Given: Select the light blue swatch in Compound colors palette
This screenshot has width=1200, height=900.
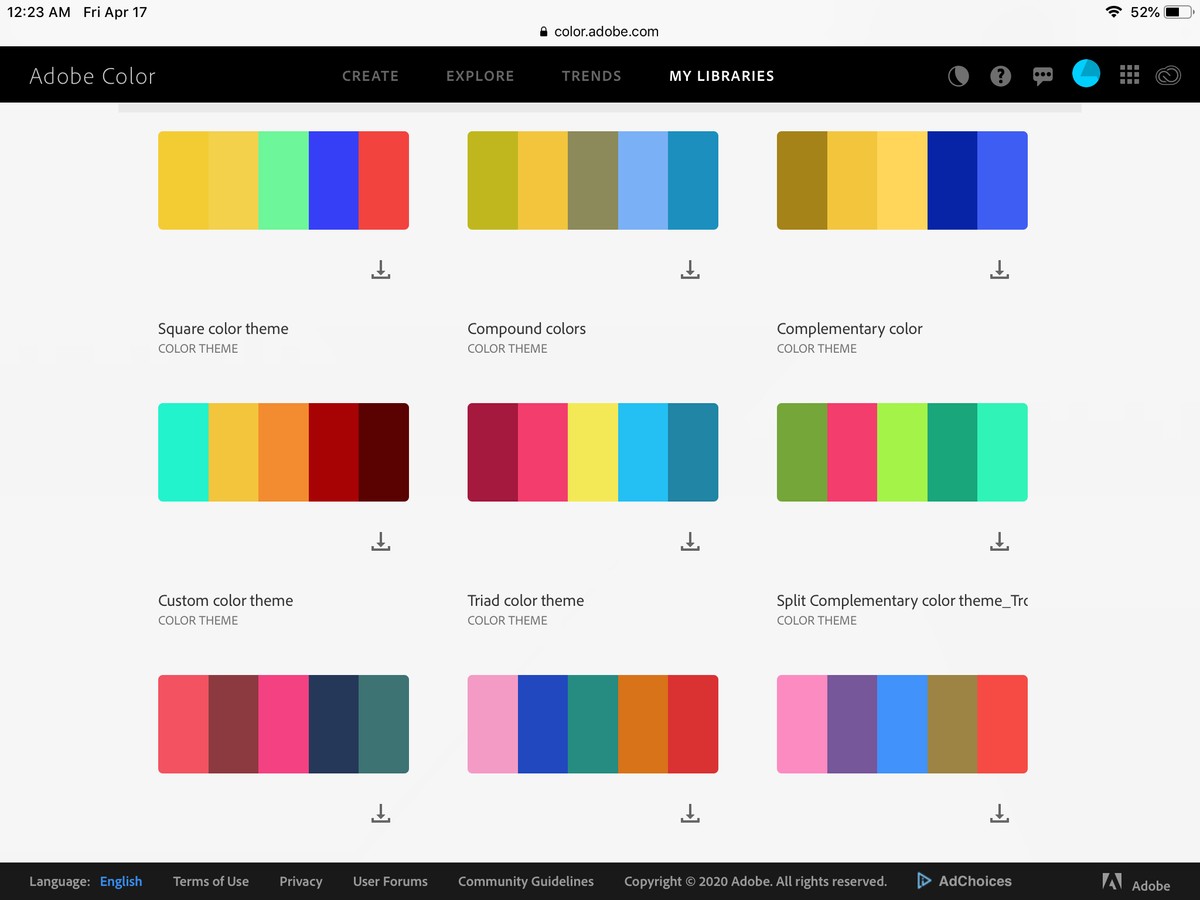Looking at the screenshot, I should (x=643, y=180).
